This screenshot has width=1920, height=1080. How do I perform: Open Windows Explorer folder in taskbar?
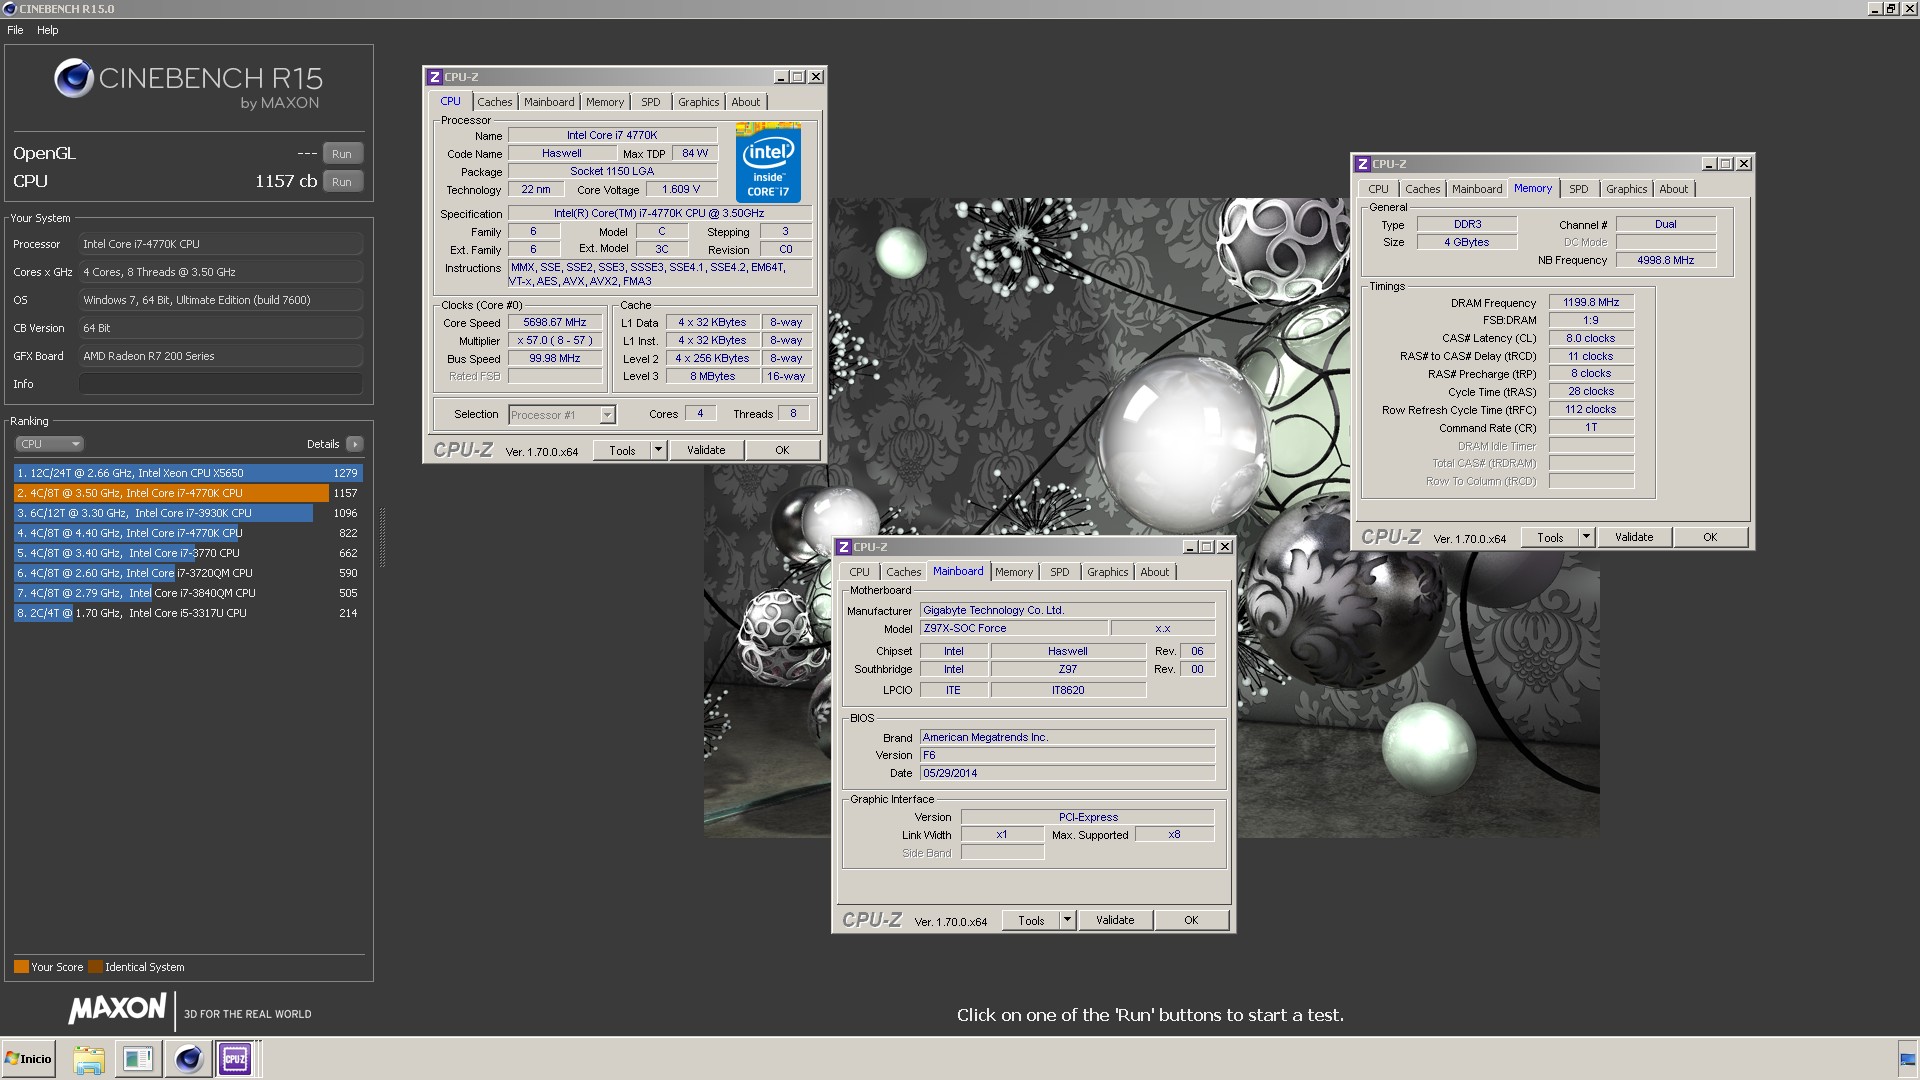89,1059
